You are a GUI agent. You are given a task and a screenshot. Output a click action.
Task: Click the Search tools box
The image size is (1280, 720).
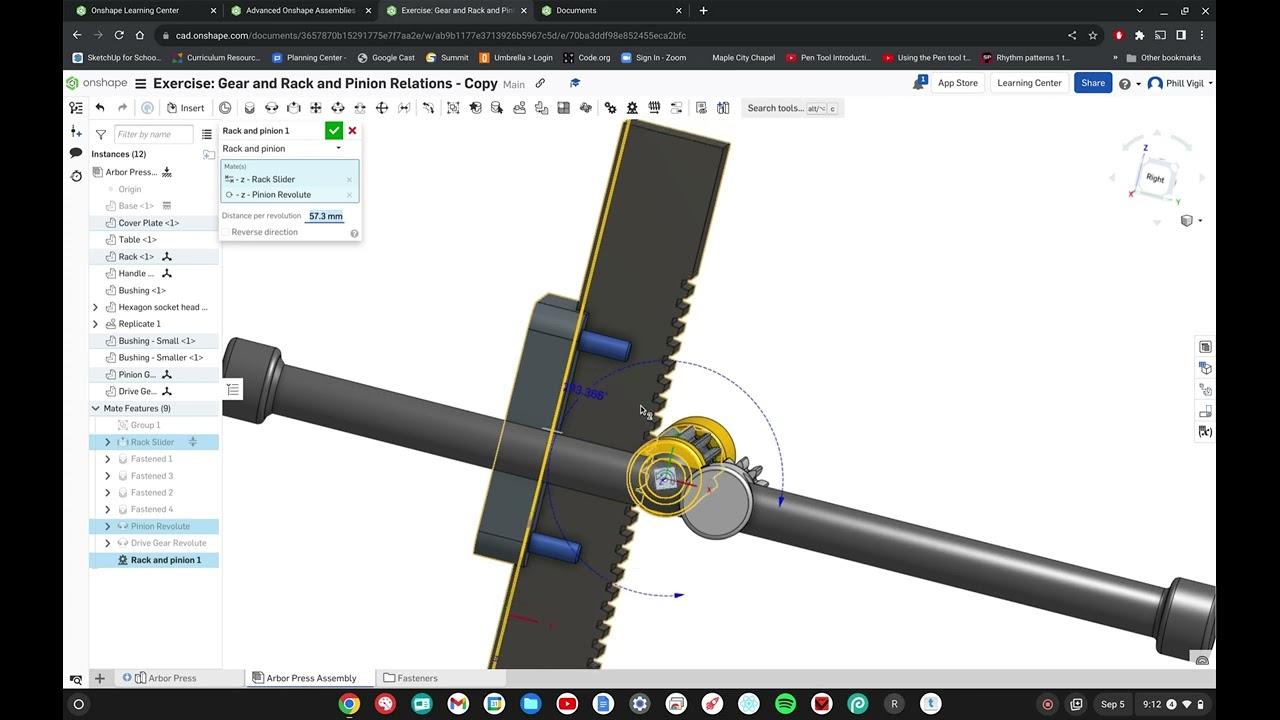(x=790, y=108)
